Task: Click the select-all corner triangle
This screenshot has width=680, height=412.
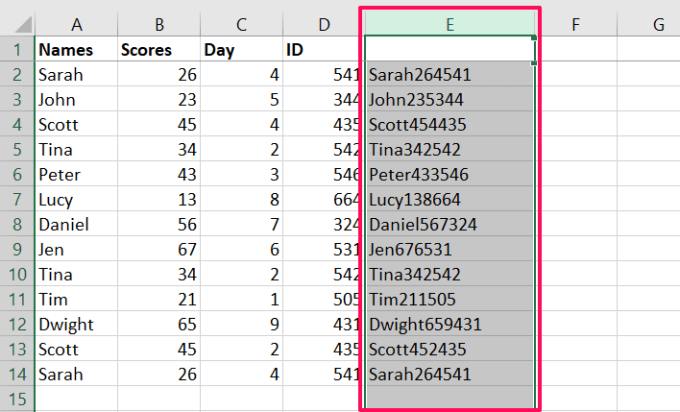Action: pos(17,24)
